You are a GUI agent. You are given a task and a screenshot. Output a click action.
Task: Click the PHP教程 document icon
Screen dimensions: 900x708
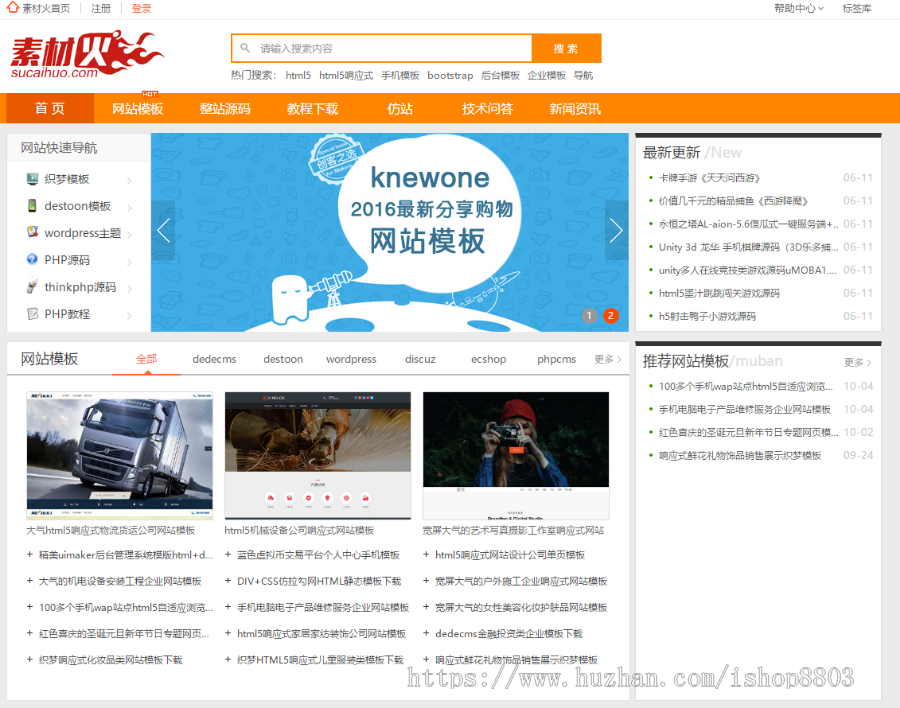tap(33, 314)
